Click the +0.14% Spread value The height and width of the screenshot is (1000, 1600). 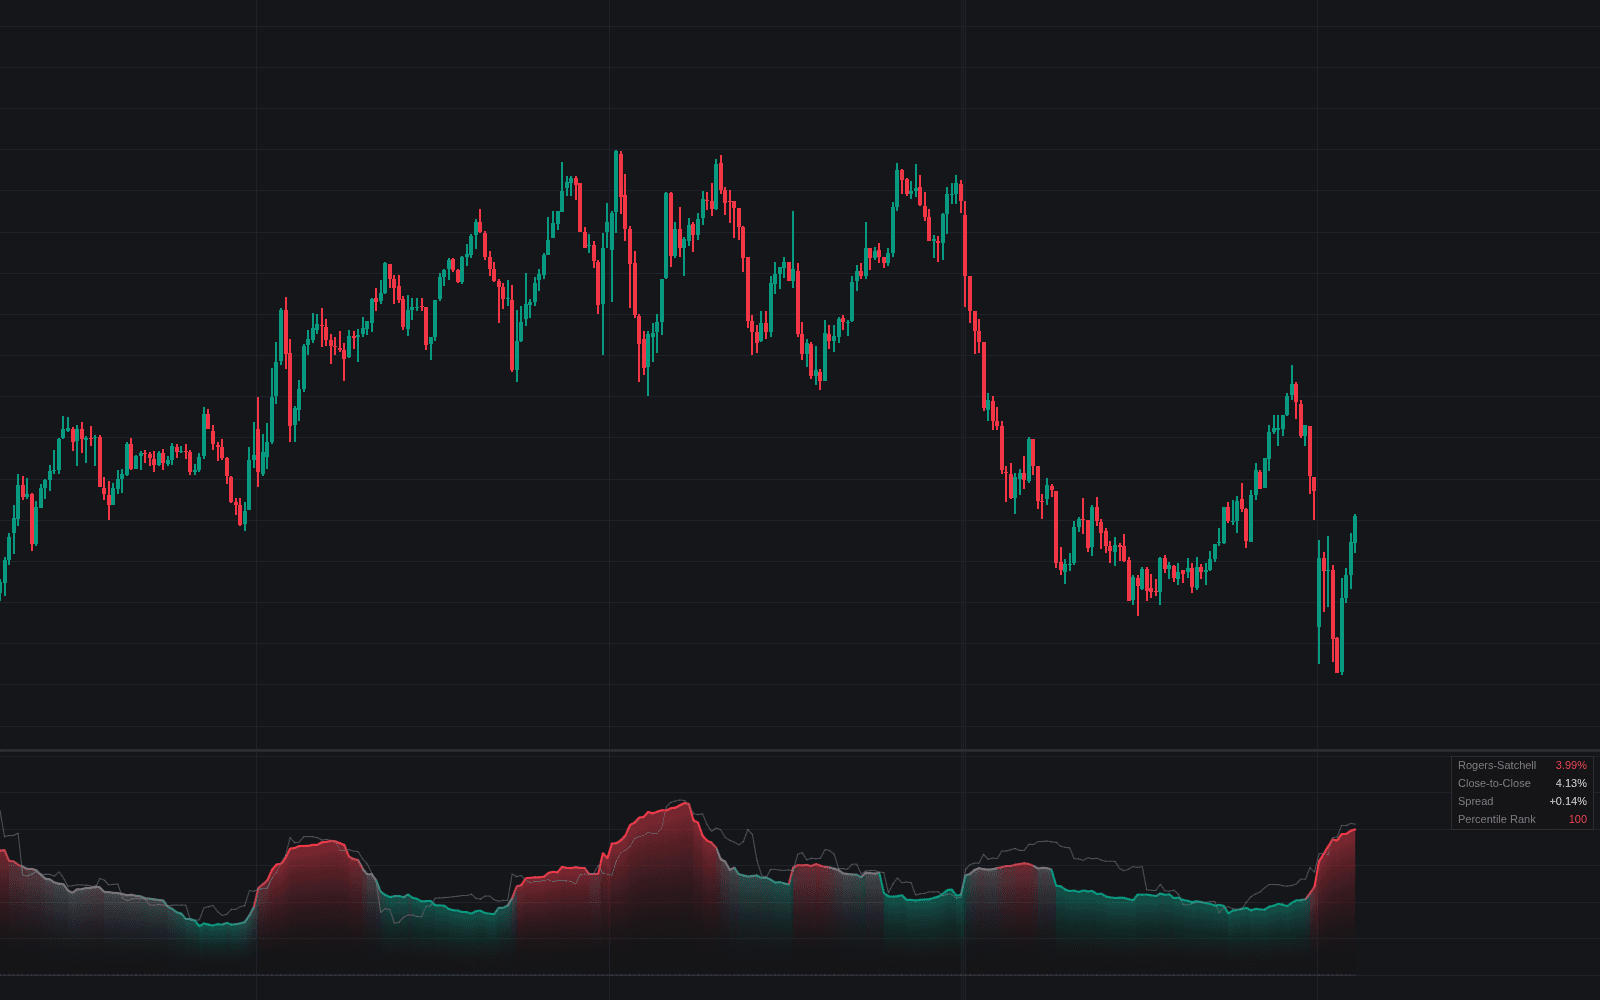(1567, 801)
